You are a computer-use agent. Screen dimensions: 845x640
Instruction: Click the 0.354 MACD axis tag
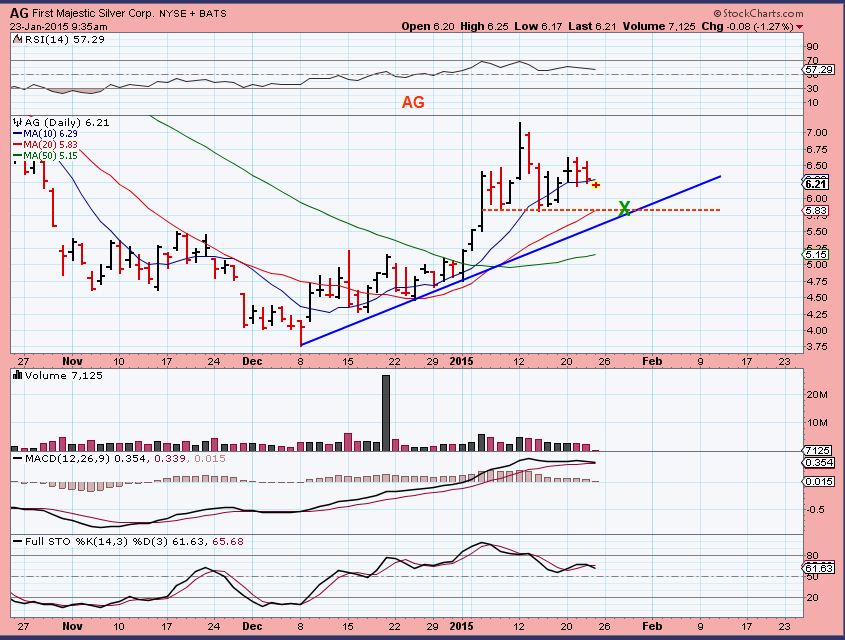819,463
